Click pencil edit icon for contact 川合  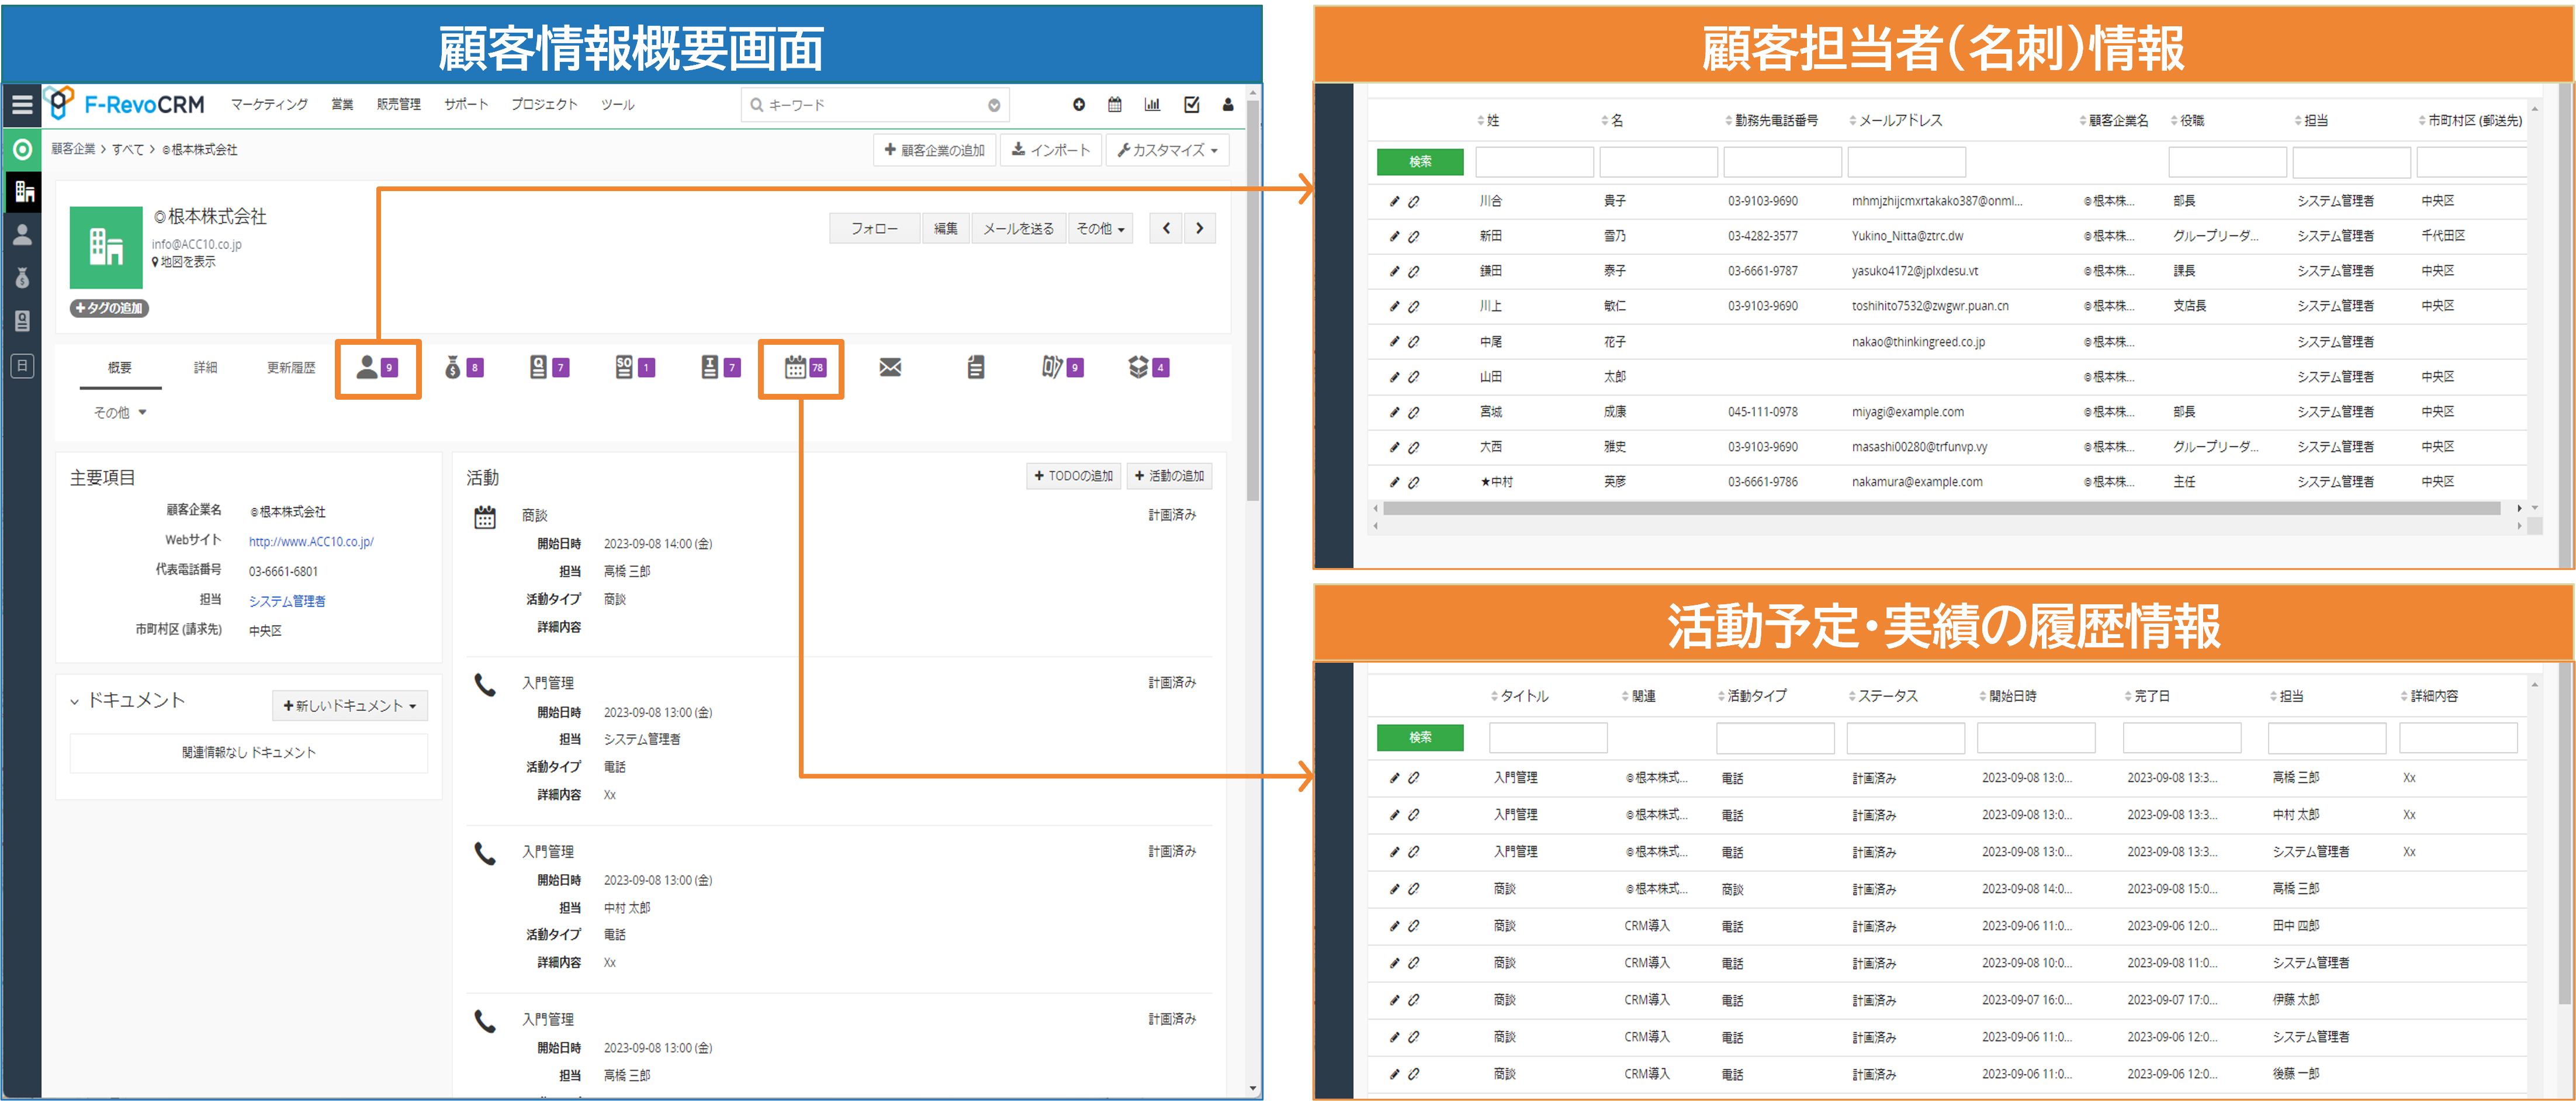pyautogui.click(x=1395, y=201)
